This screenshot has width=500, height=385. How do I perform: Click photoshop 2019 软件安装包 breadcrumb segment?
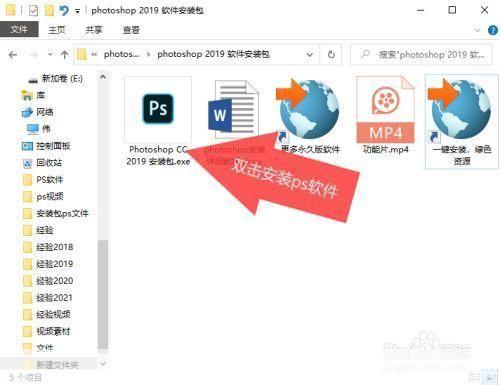tap(213, 54)
